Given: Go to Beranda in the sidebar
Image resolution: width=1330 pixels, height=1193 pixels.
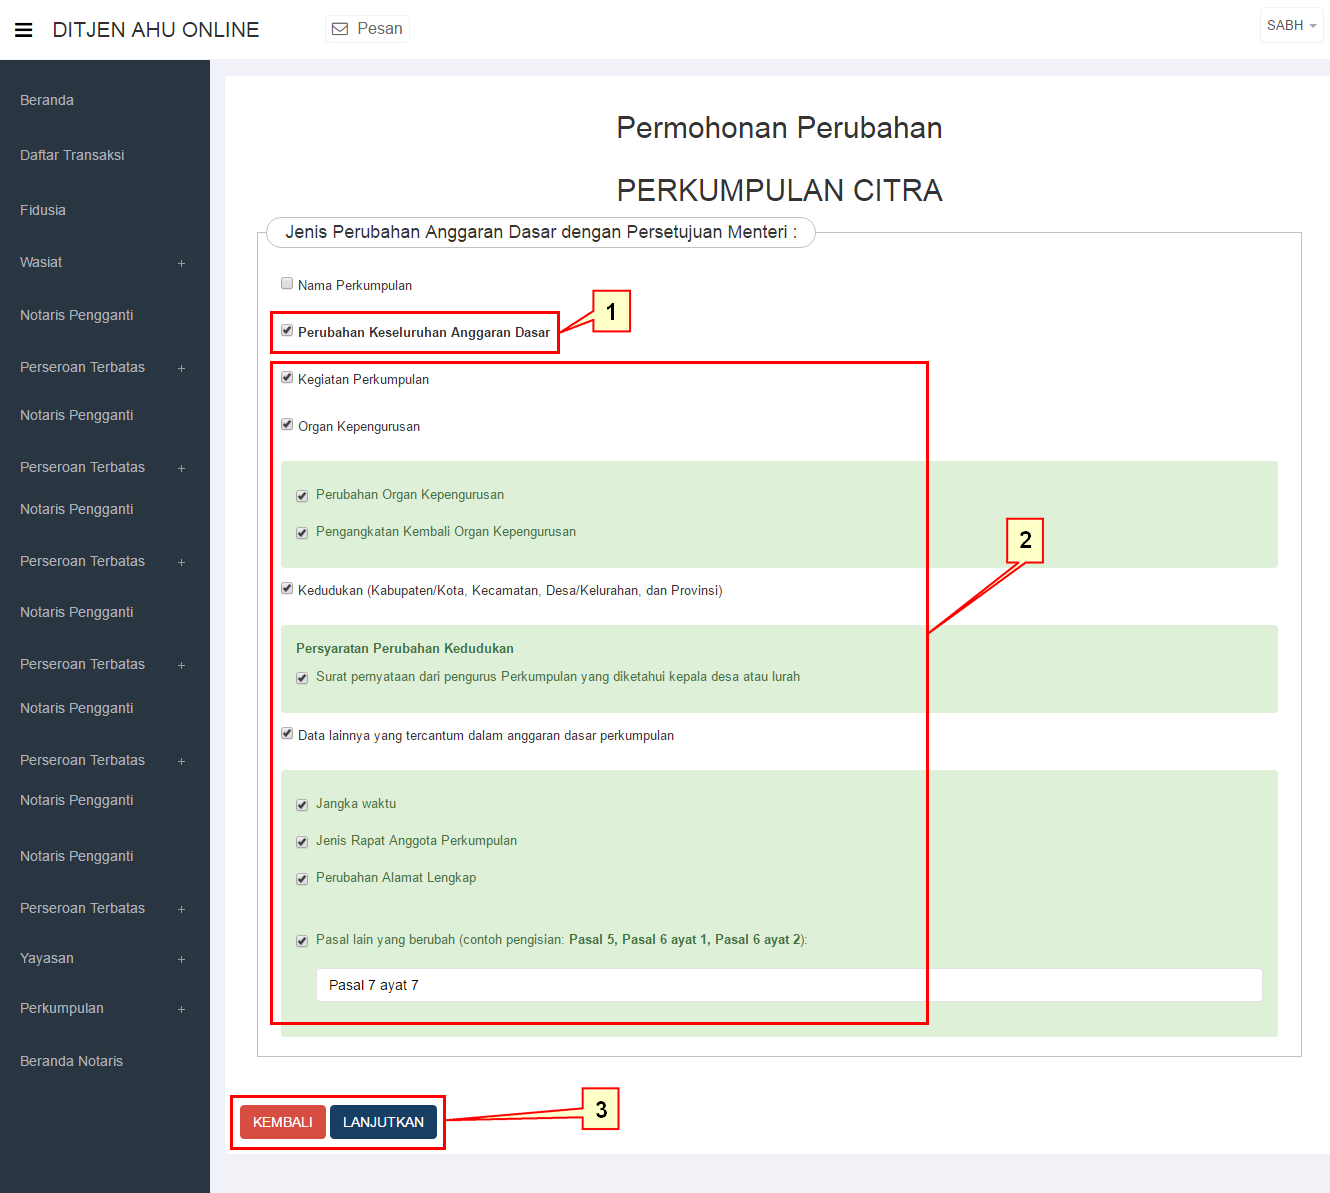Looking at the screenshot, I should pos(47,100).
